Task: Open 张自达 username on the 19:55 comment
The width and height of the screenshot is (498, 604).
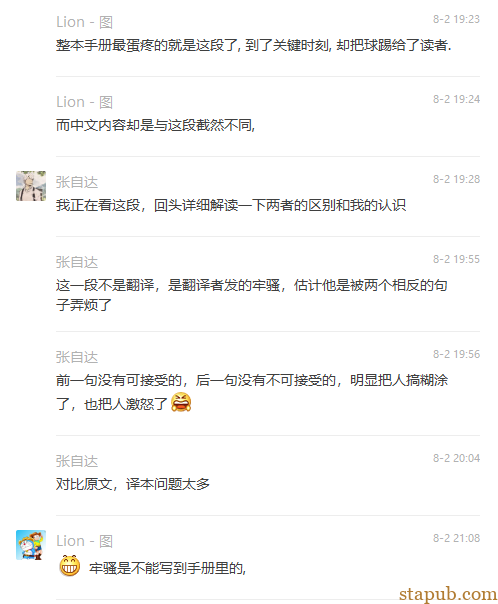Action: point(77,262)
